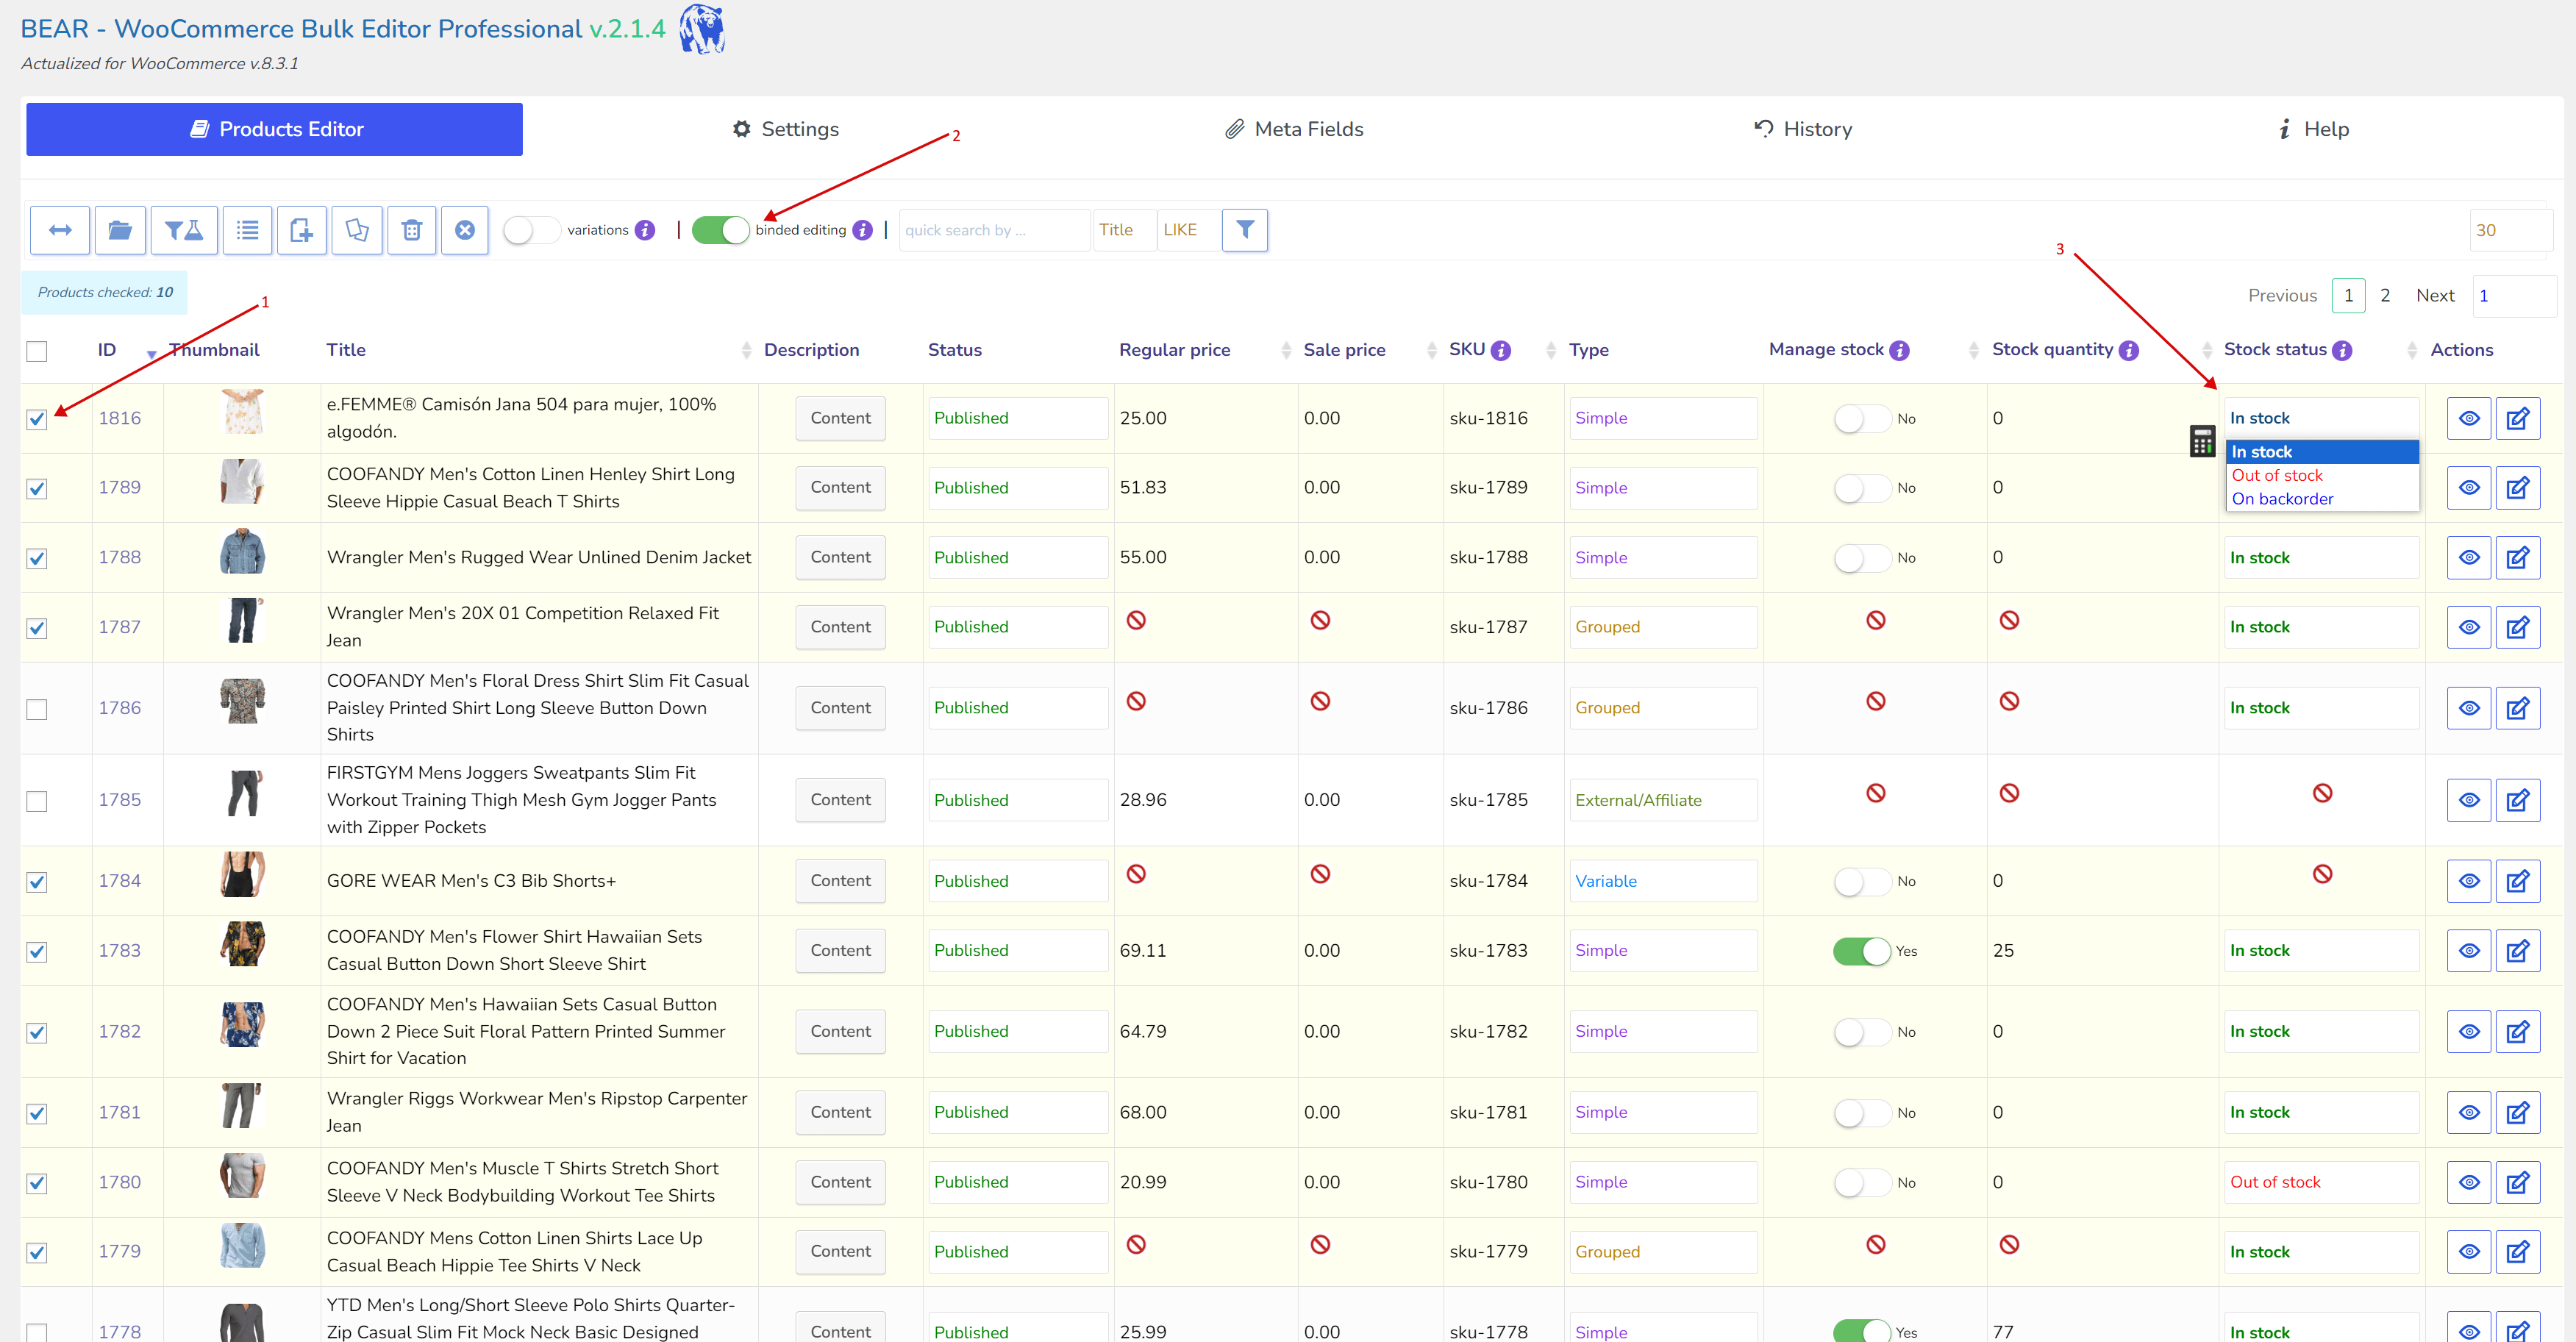Click the info icon on Stock quantity header
The height and width of the screenshot is (1342, 2576).
pos(2129,351)
